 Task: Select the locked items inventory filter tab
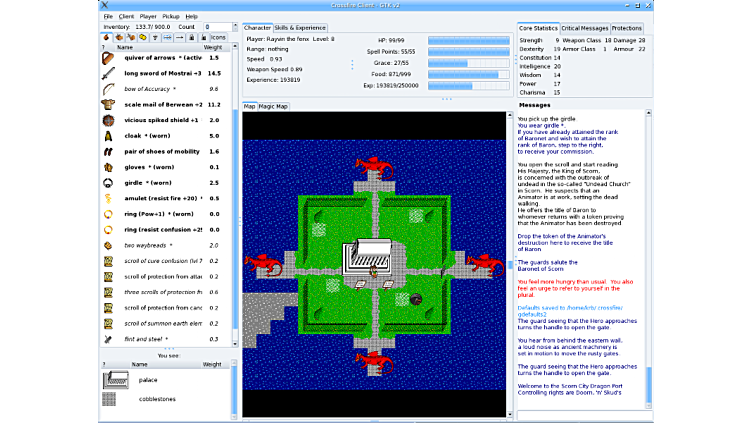coord(191,37)
